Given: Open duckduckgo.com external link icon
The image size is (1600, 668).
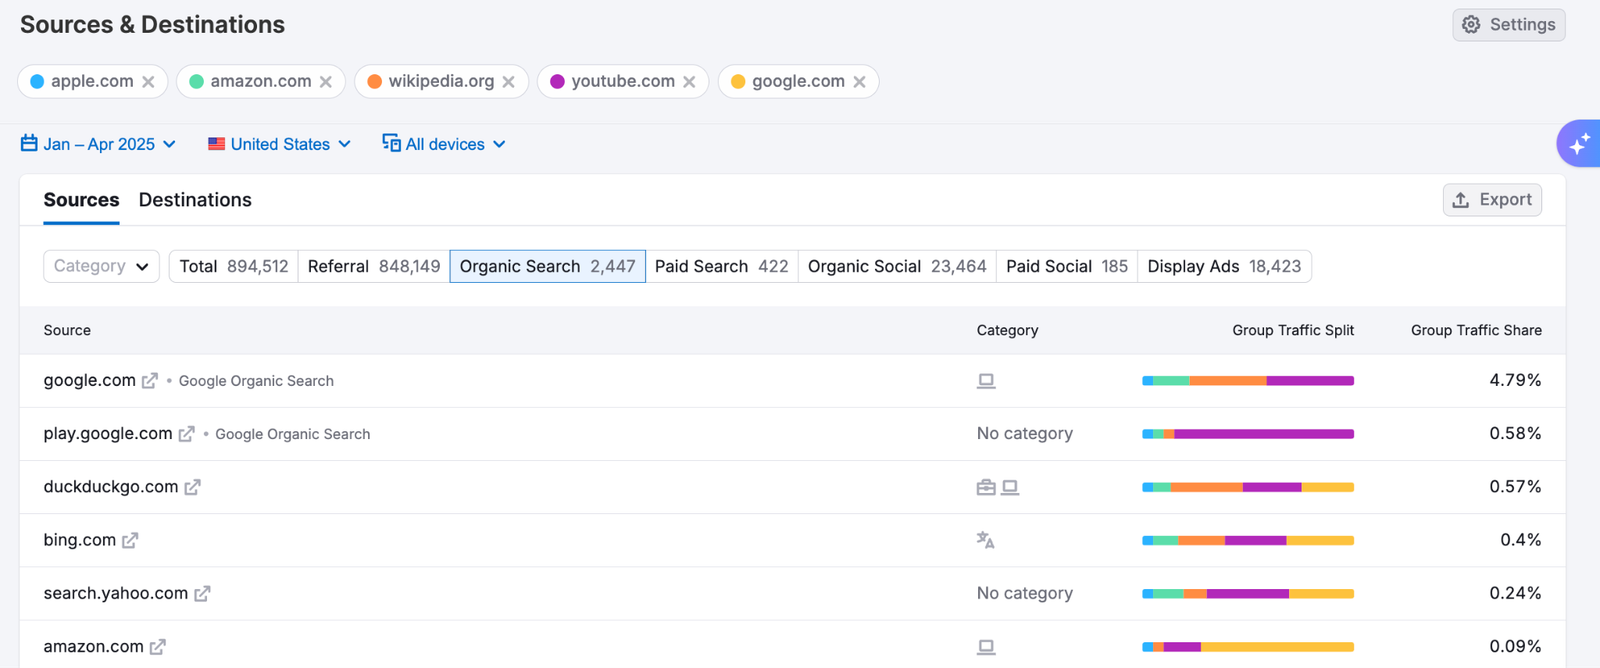Looking at the screenshot, I should (x=193, y=487).
